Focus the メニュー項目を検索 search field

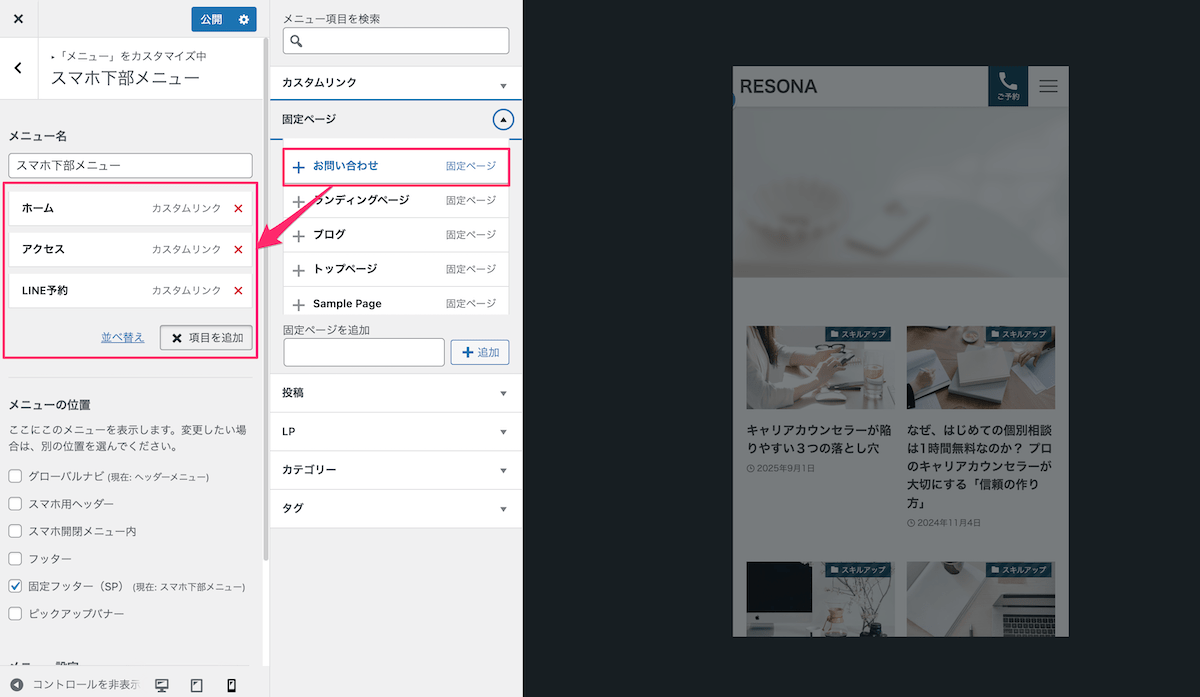pos(396,41)
